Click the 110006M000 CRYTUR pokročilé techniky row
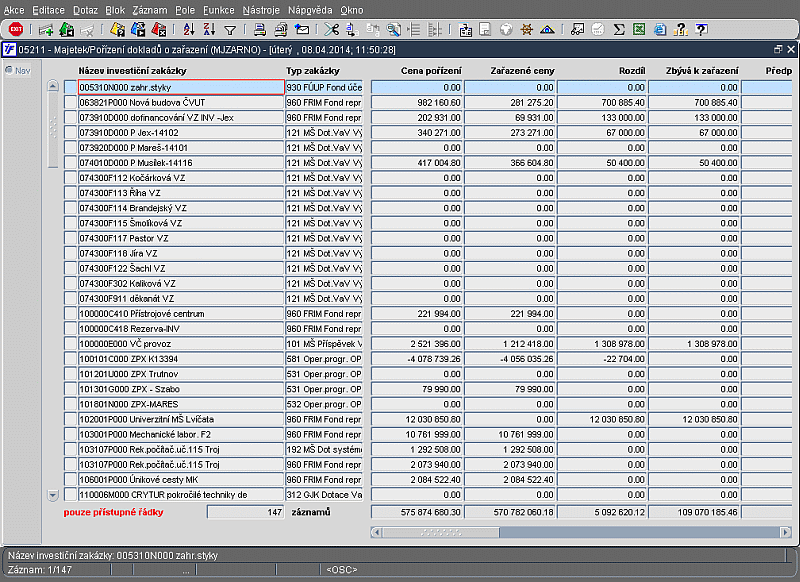This screenshot has height=582, width=800. pos(181,495)
